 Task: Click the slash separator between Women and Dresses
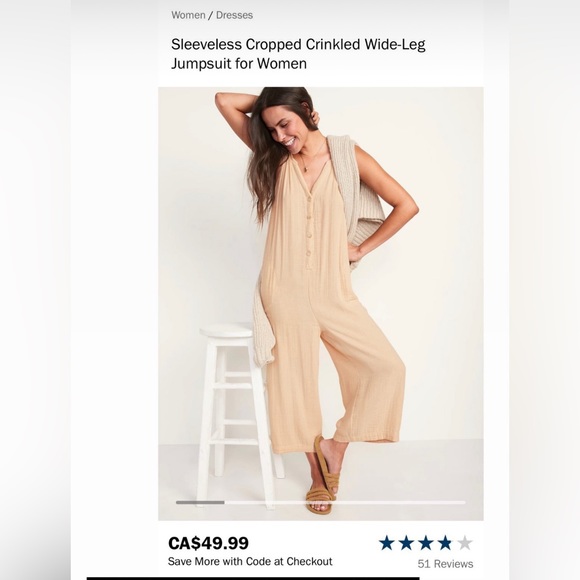[x=210, y=16]
